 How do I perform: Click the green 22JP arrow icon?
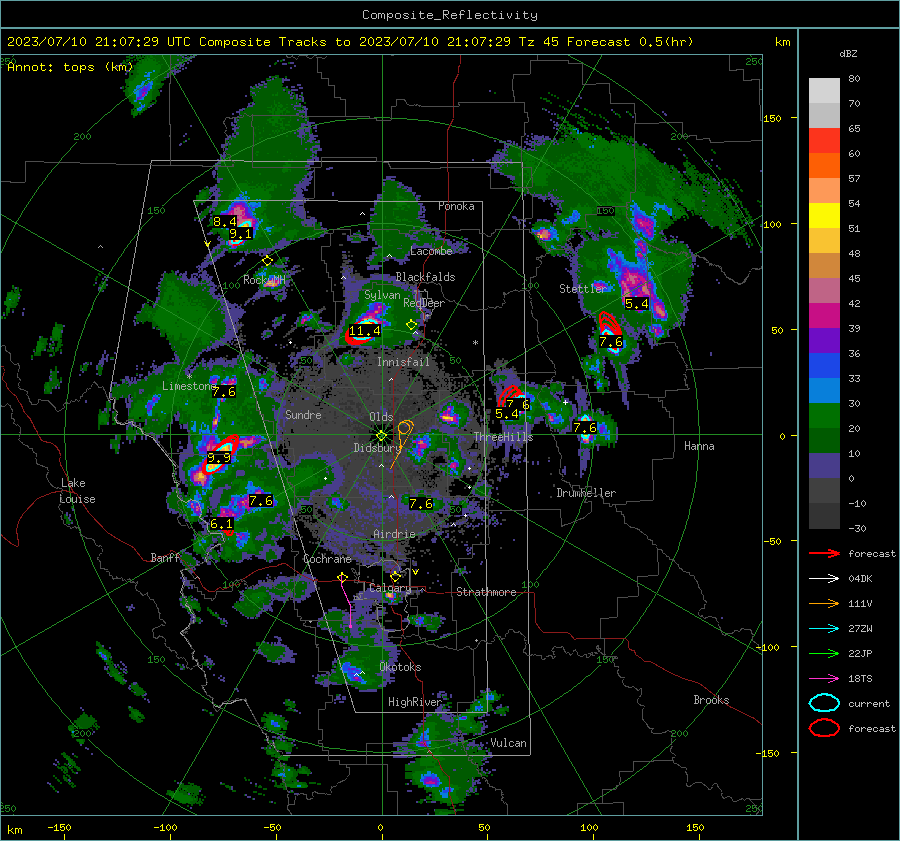(824, 653)
